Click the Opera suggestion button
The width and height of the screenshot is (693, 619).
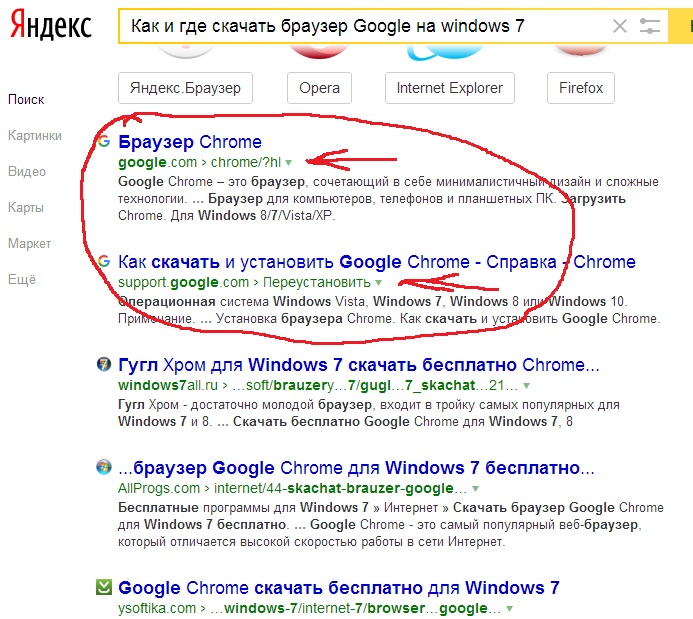click(319, 88)
